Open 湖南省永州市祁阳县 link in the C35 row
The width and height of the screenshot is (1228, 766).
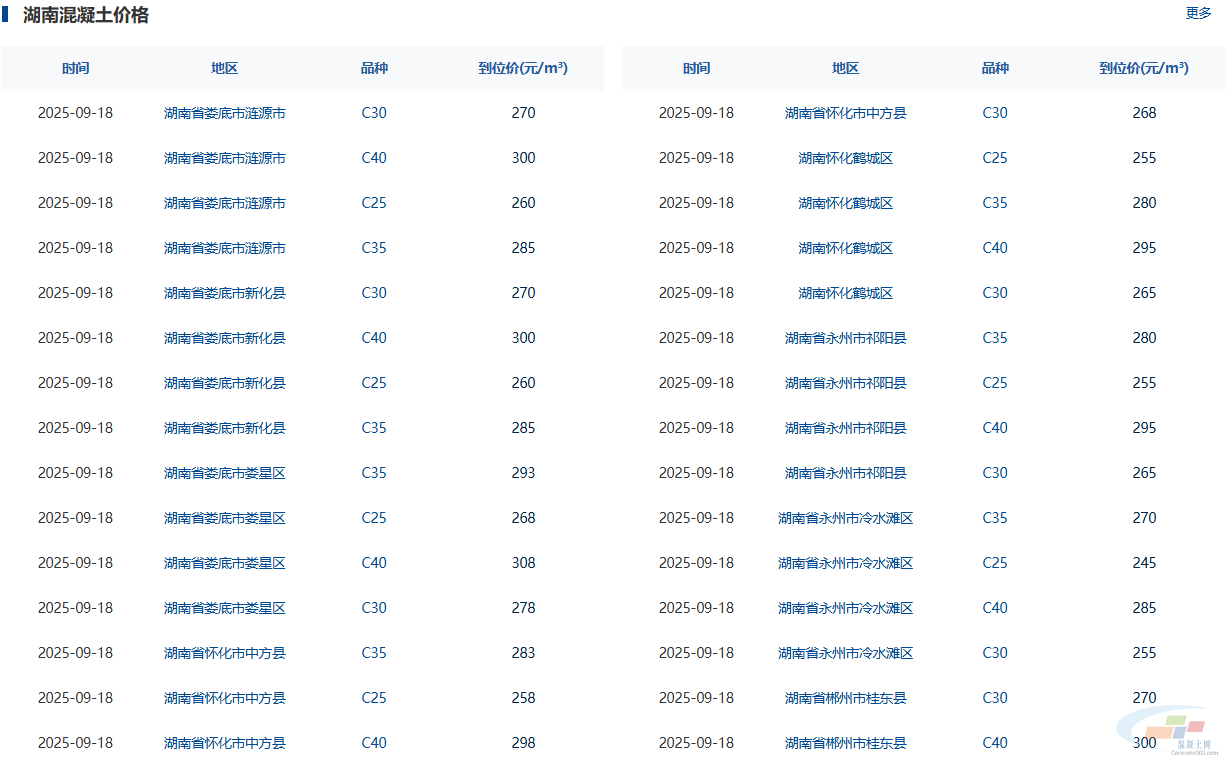845,338
